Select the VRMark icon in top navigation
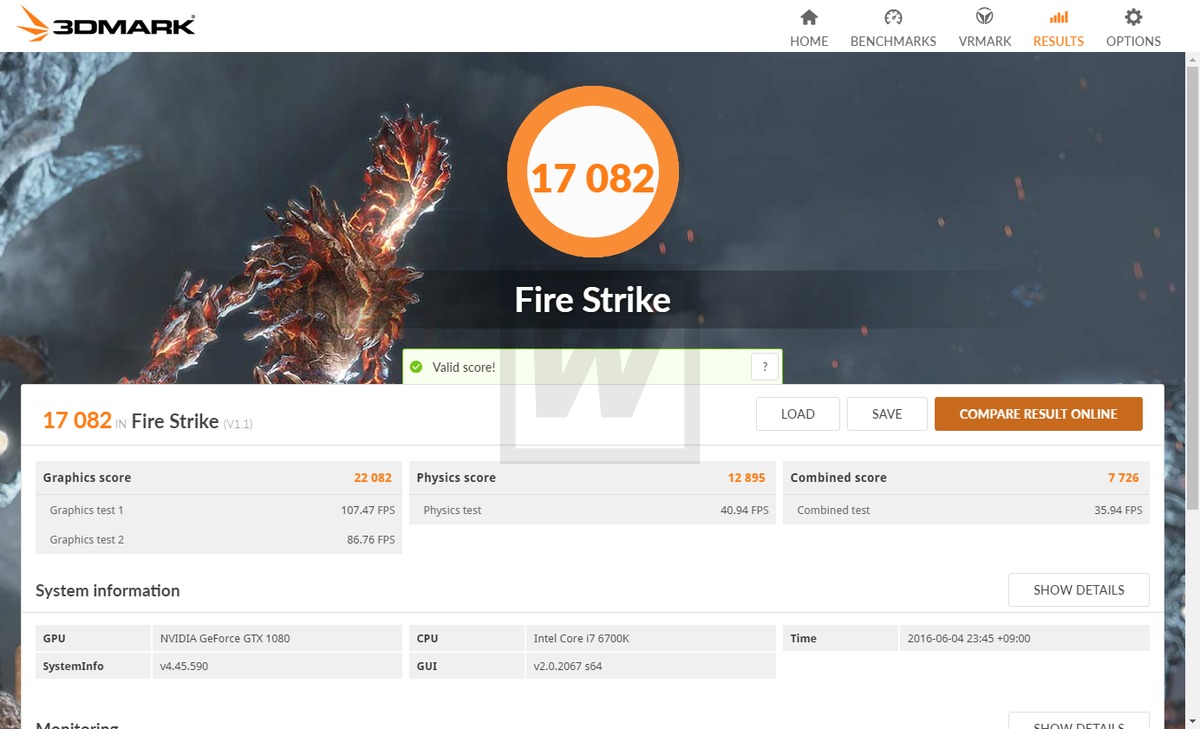Image resolution: width=1200 pixels, height=729 pixels. 985,17
